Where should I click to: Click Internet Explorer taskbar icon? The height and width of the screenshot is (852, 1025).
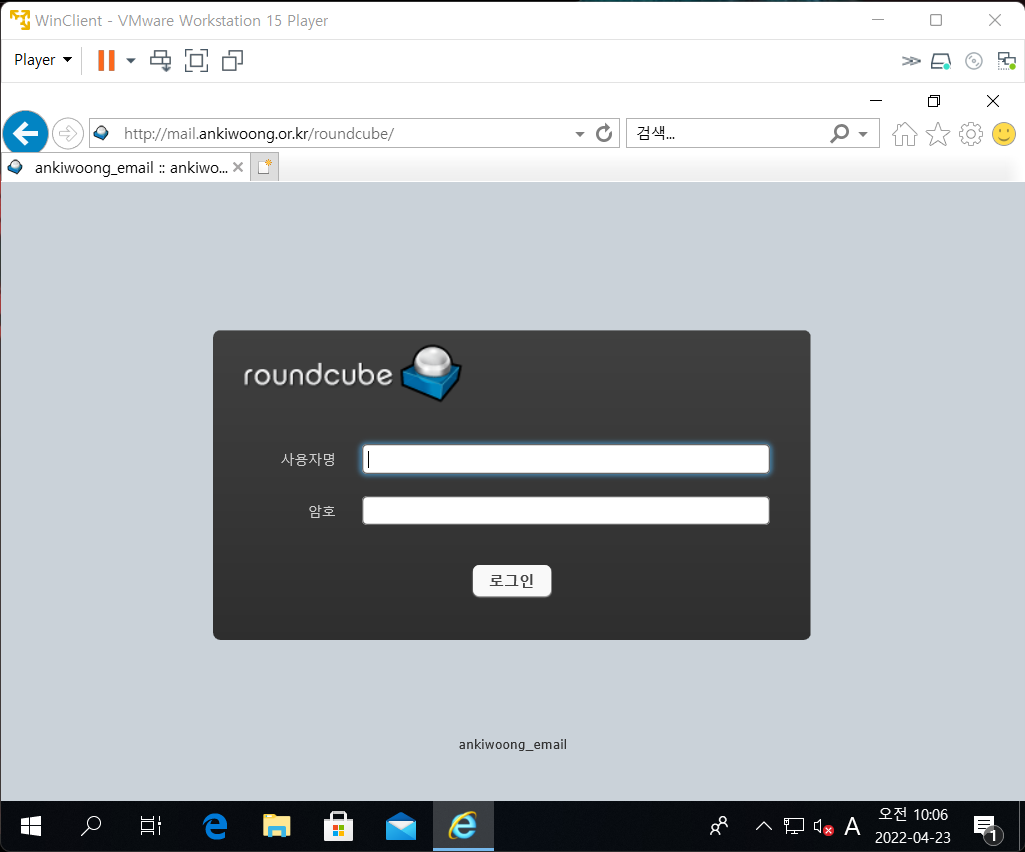(463, 826)
